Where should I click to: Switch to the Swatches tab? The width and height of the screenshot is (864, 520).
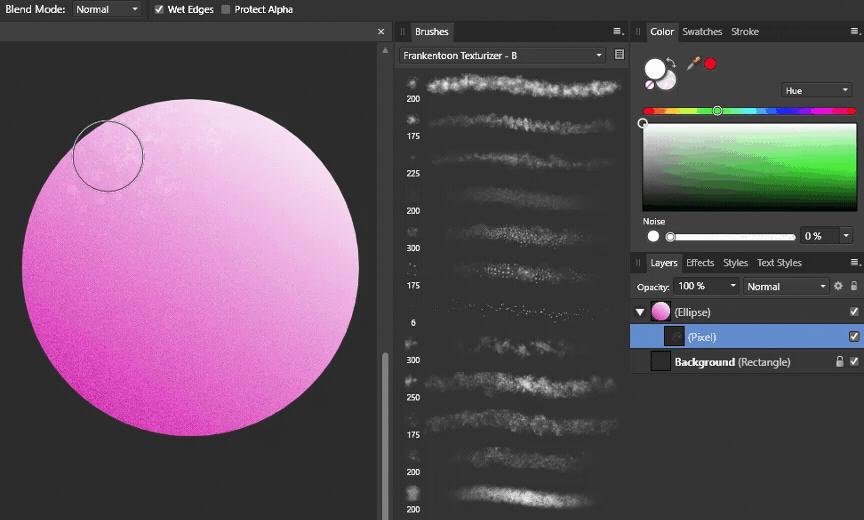702,31
